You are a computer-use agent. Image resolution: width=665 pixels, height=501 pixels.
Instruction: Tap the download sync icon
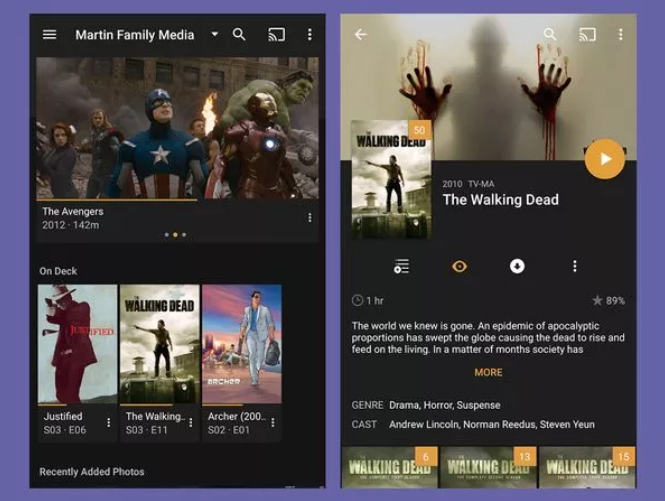[x=517, y=266]
